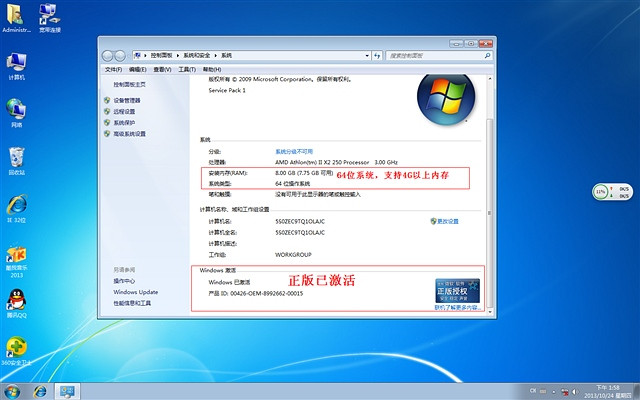Click the 64 位操作系统 value
This screenshot has height=400, width=640.
(x=292, y=184)
